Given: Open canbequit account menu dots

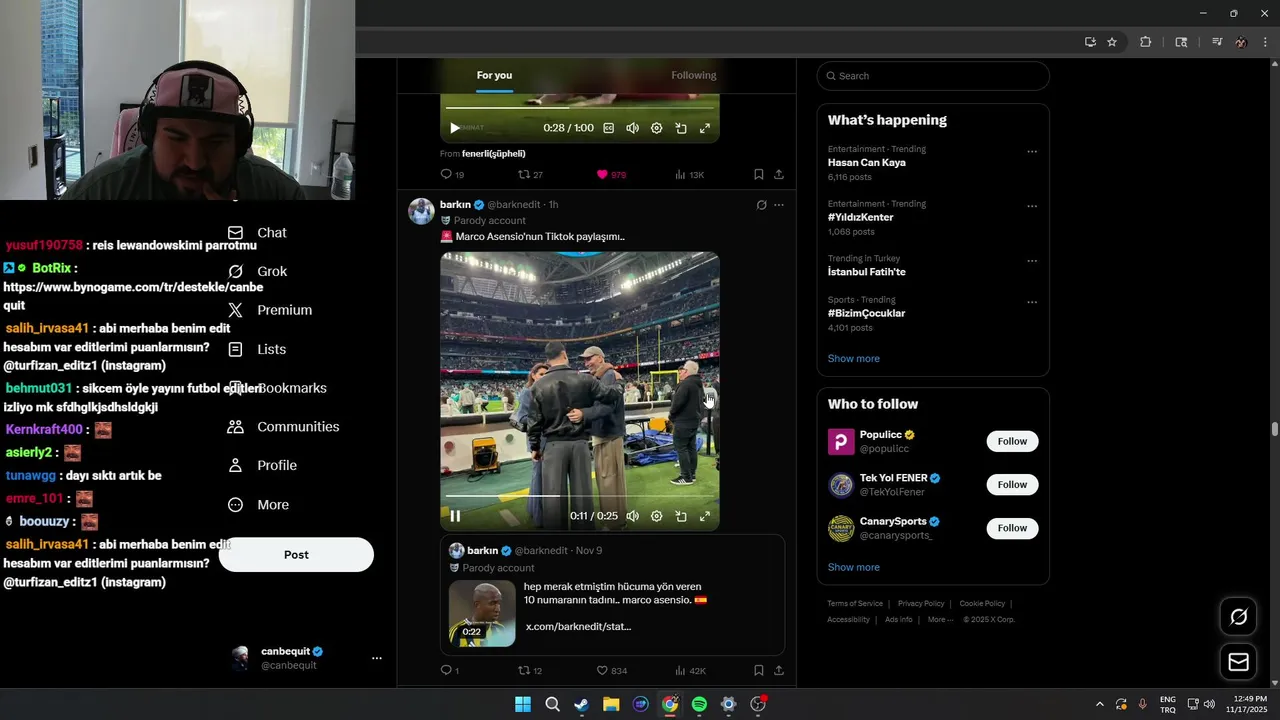Looking at the screenshot, I should (x=377, y=658).
